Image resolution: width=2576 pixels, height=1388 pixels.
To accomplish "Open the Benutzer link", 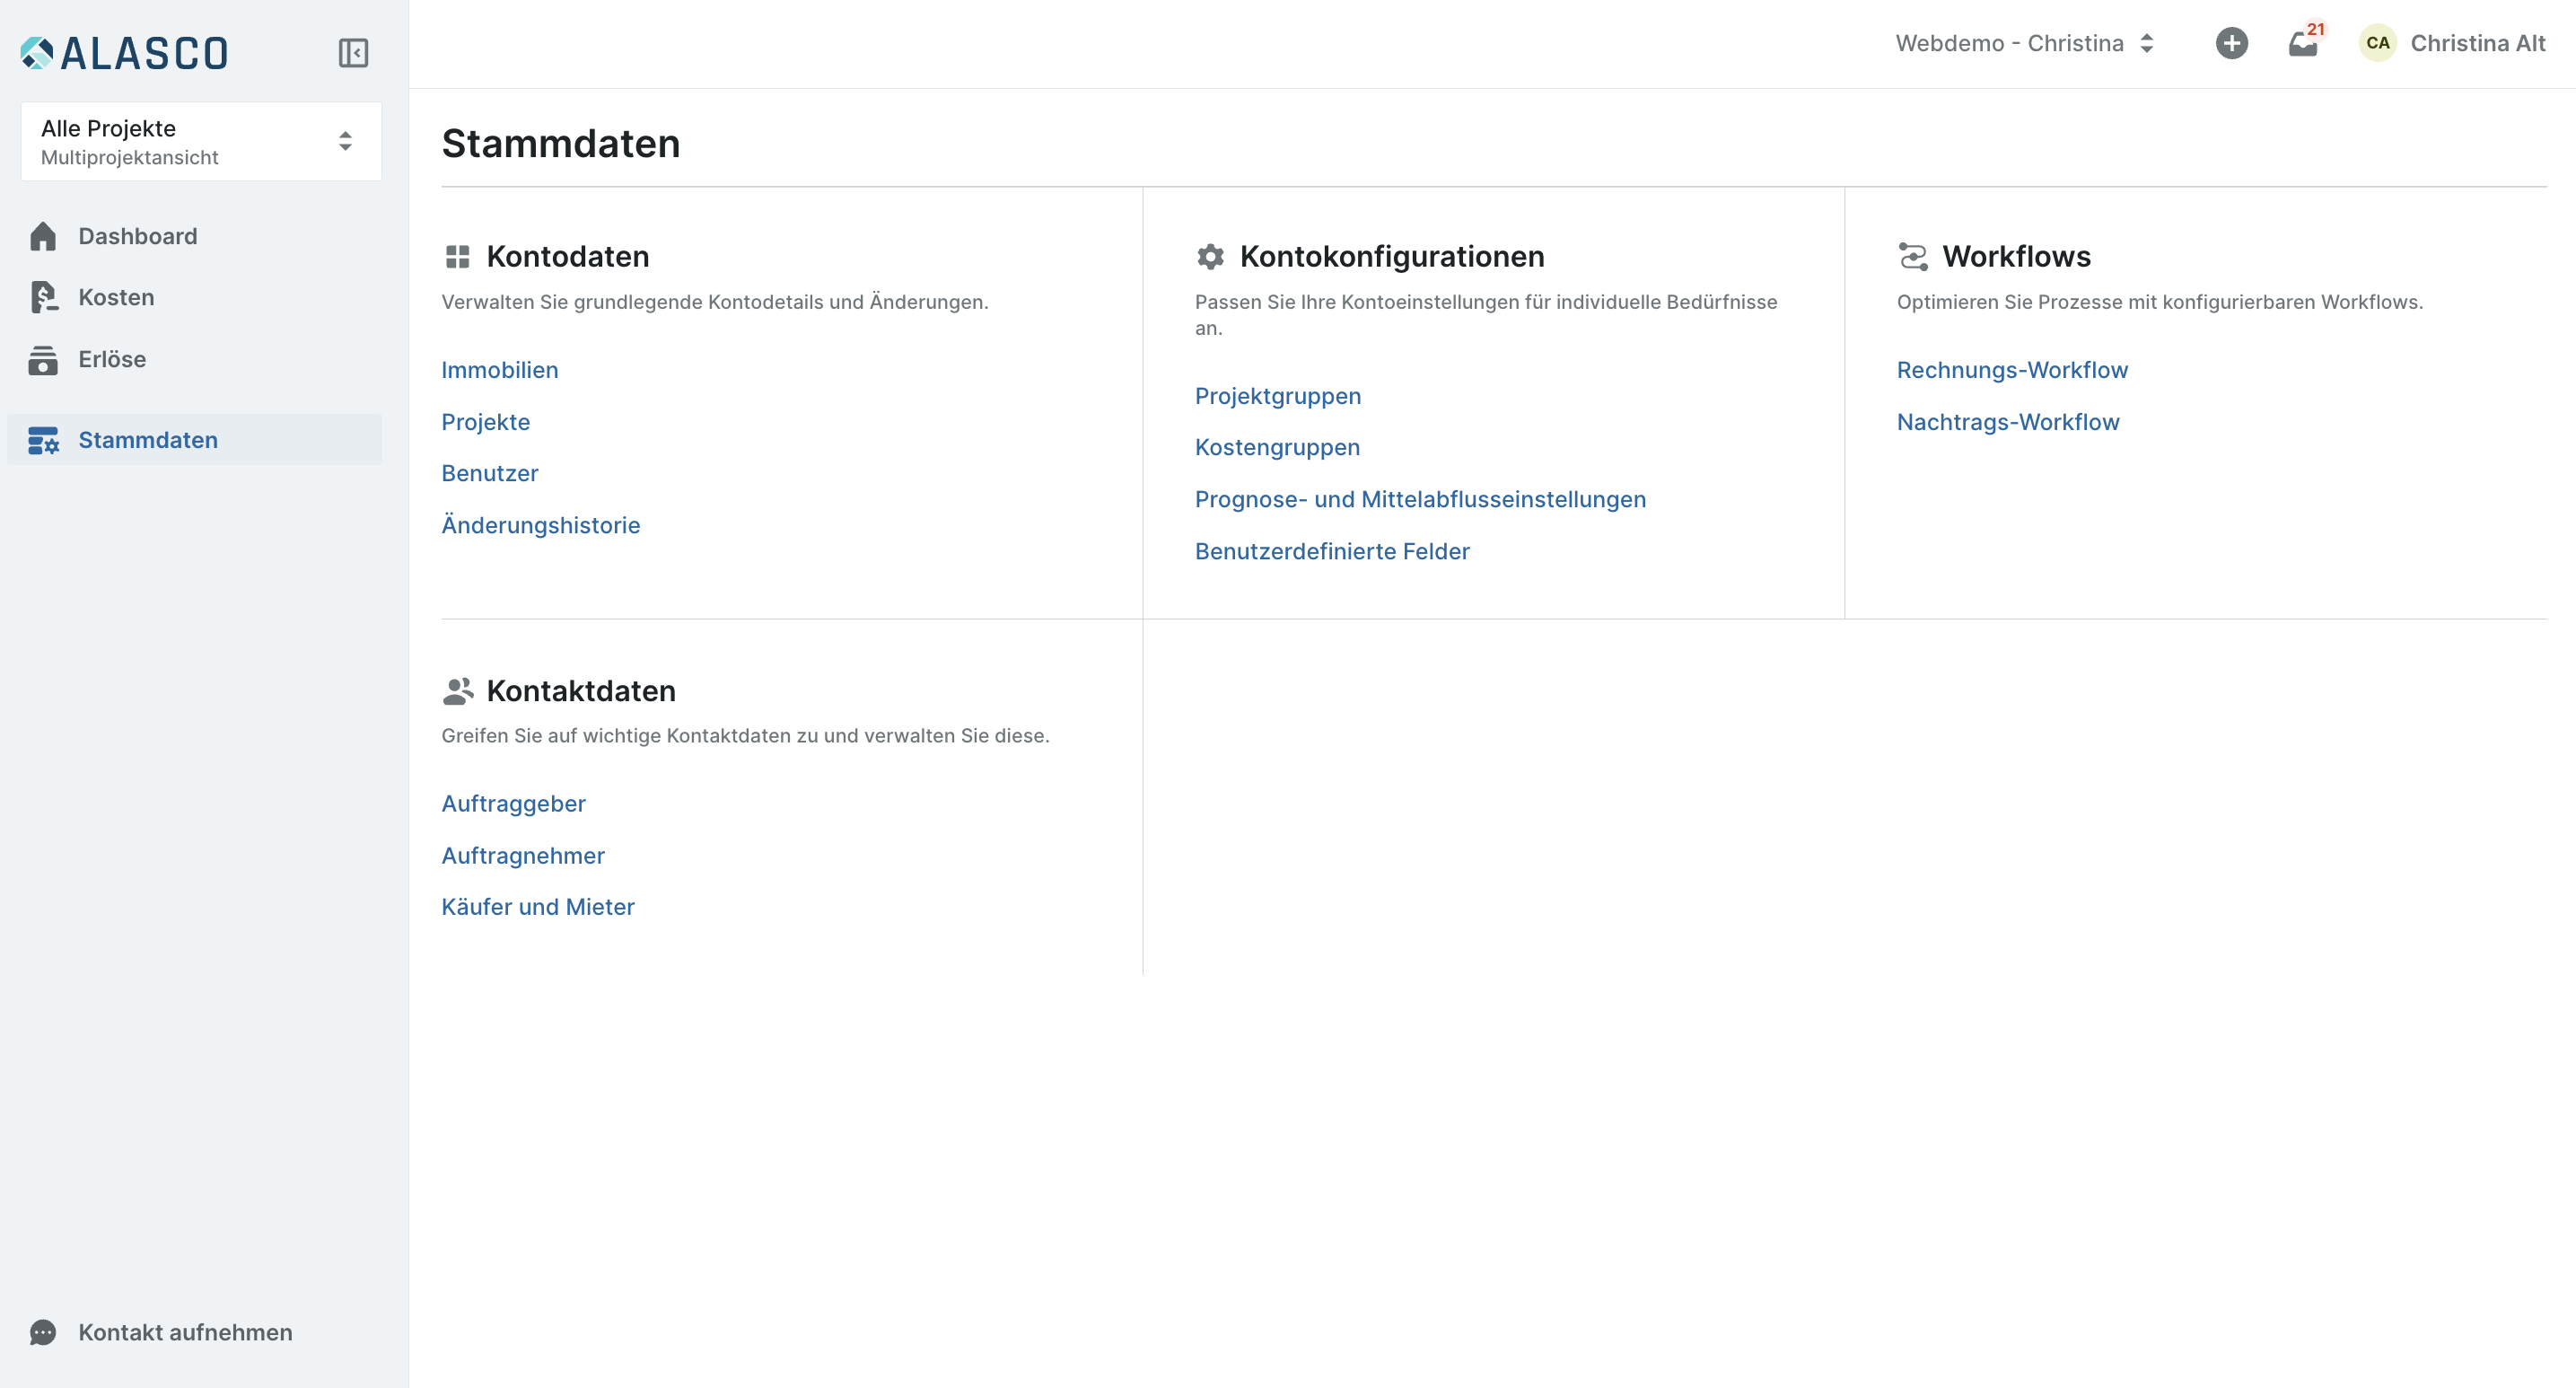I will coord(490,473).
